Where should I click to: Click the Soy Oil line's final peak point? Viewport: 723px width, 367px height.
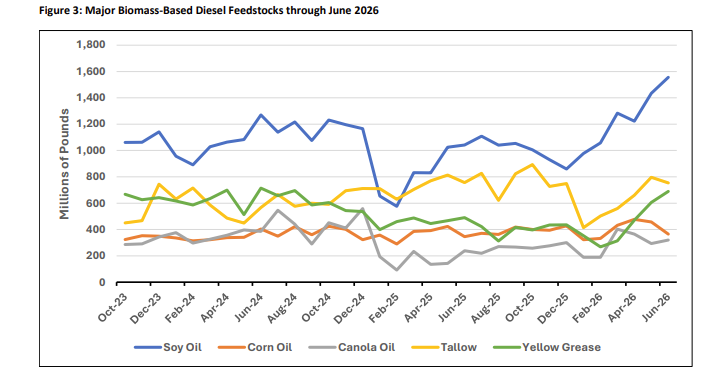coord(668,77)
